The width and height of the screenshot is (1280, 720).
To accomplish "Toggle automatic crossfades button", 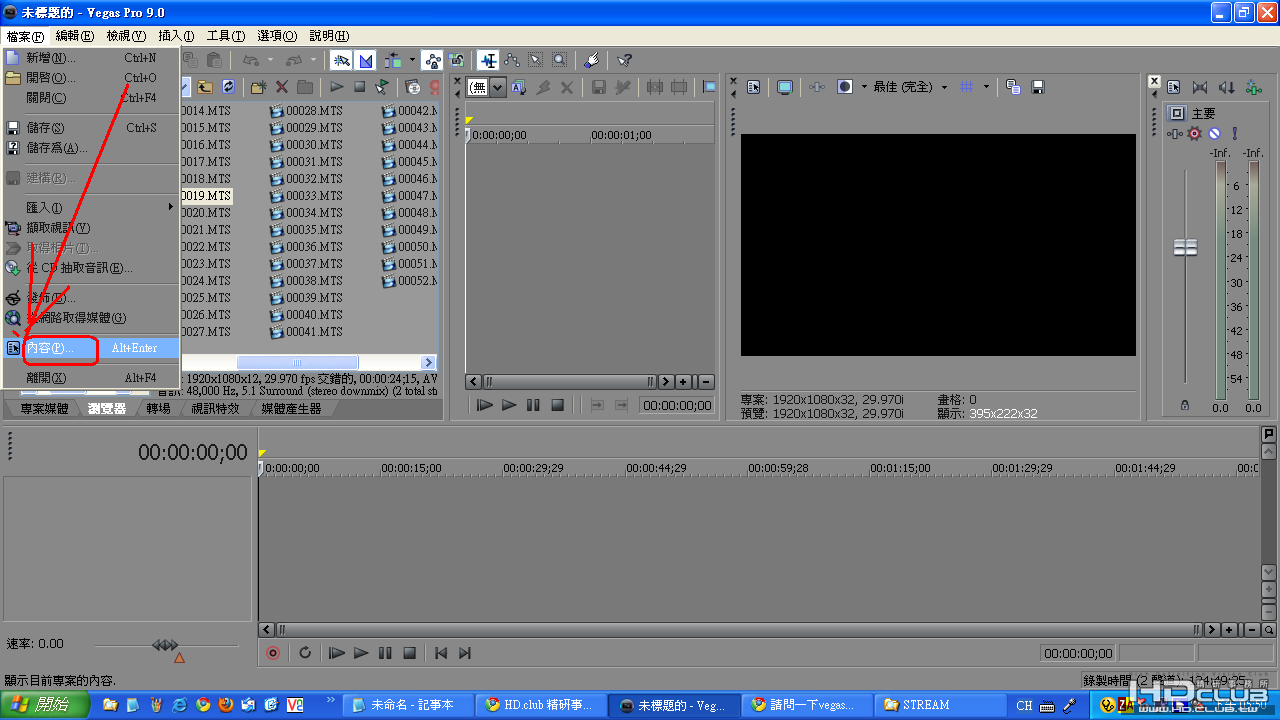I will coord(365,60).
